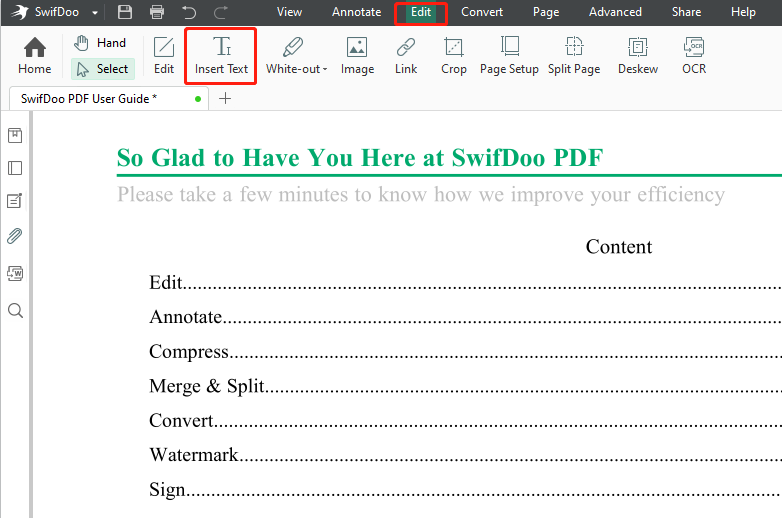Switch to Select mode
The height and width of the screenshot is (518, 782).
(103, 69)
